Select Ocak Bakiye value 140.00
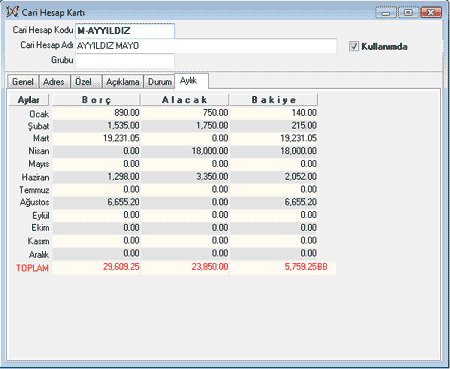The width and height of the screenshot is (450, 369). 304,113
